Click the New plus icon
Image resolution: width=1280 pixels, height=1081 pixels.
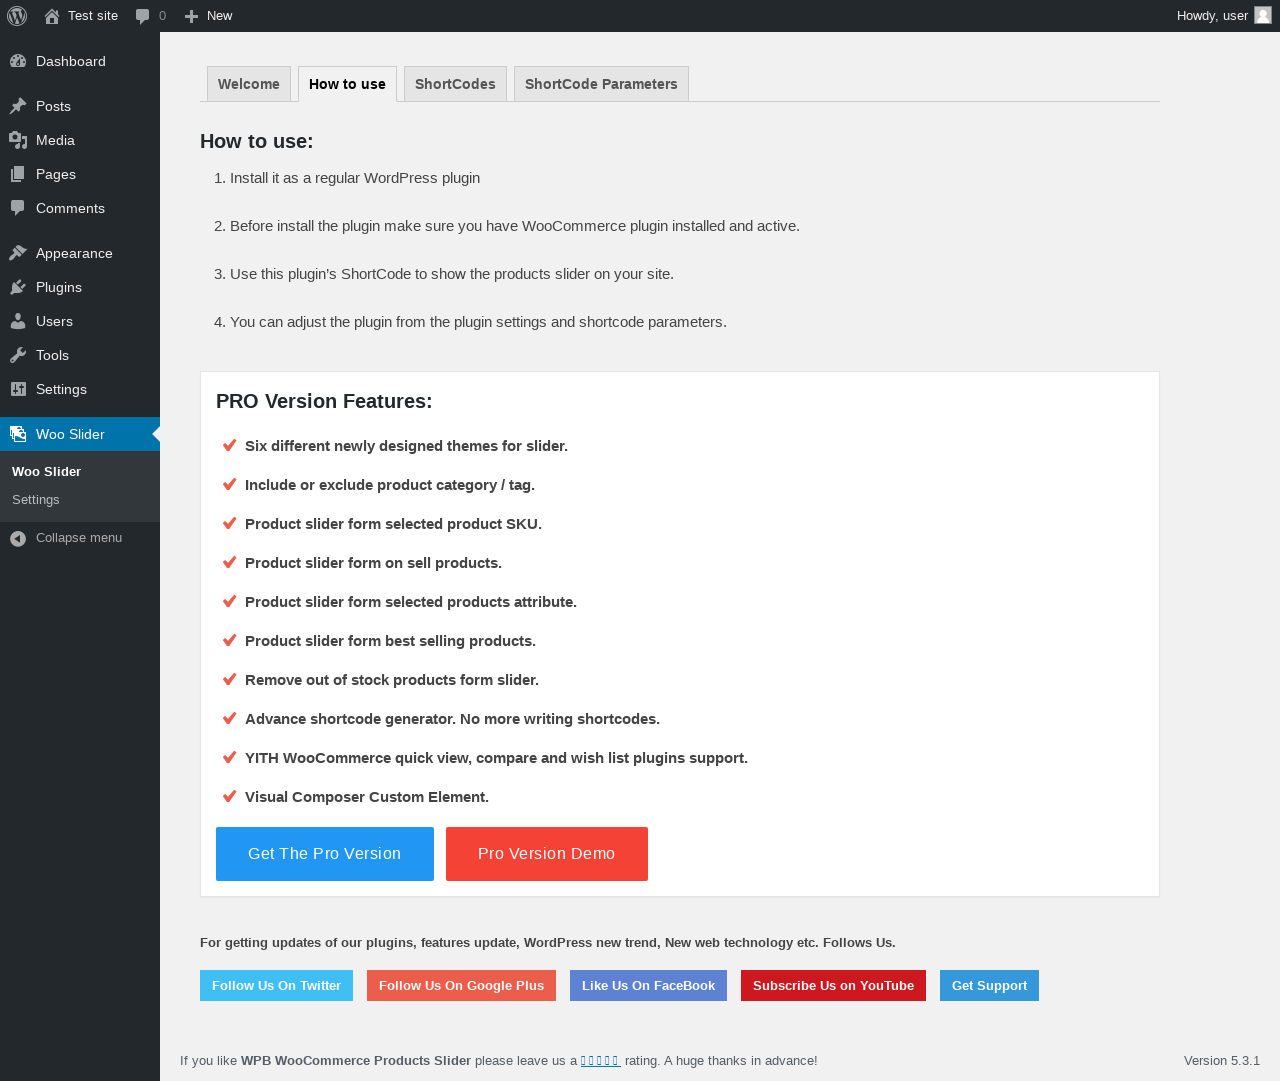pyautogui.click(x=192, y=16)
